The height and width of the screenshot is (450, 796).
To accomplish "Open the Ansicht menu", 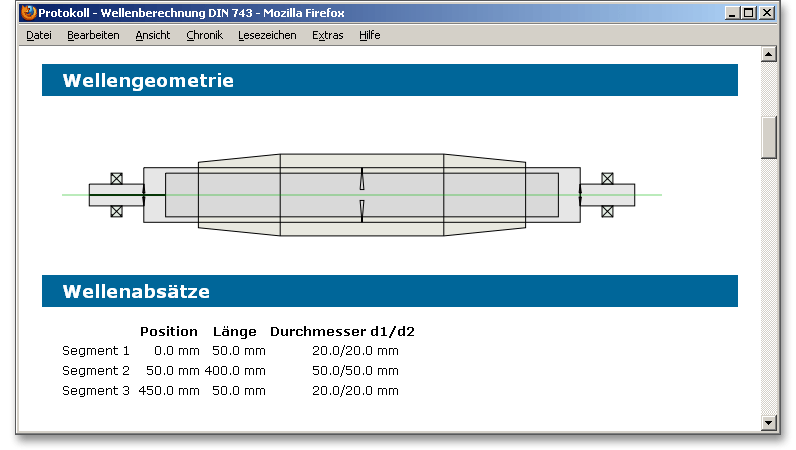I will tap(152, 35).
